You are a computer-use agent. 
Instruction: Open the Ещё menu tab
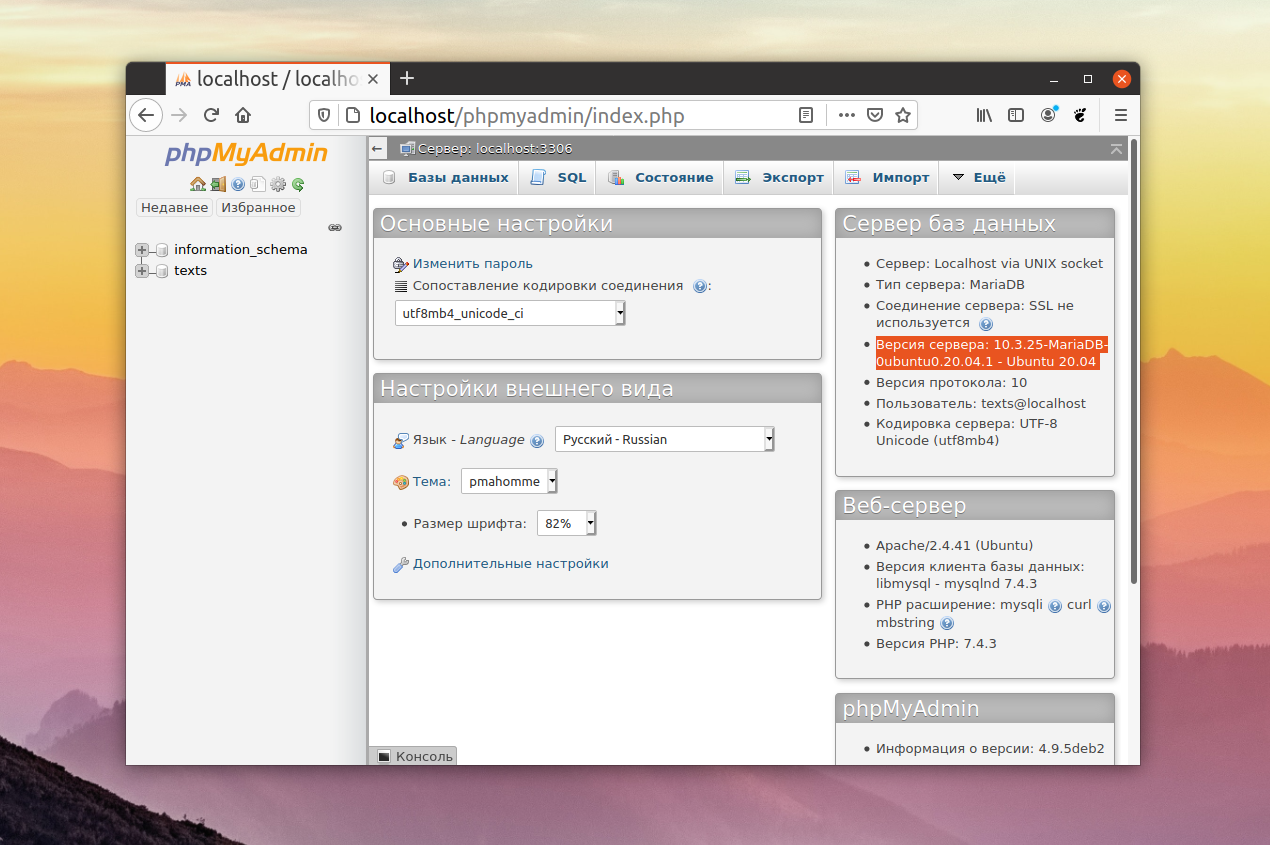pos(979,178)
